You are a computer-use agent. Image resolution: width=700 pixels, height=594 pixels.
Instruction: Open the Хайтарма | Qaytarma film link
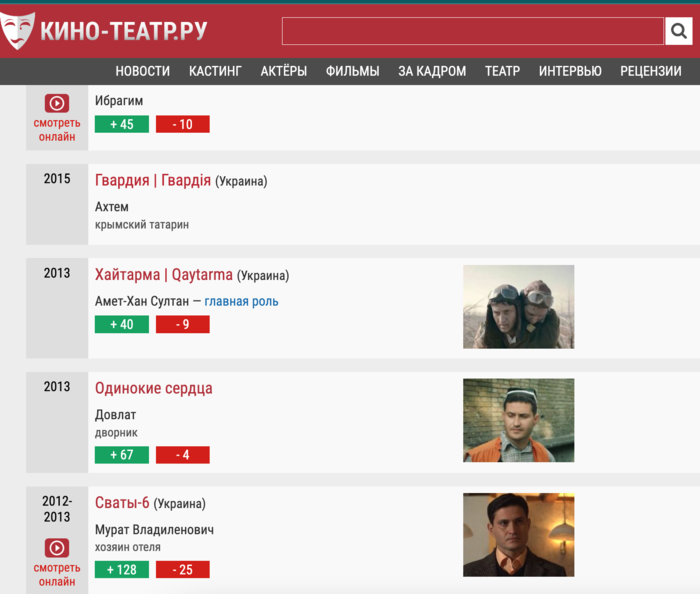163,275
